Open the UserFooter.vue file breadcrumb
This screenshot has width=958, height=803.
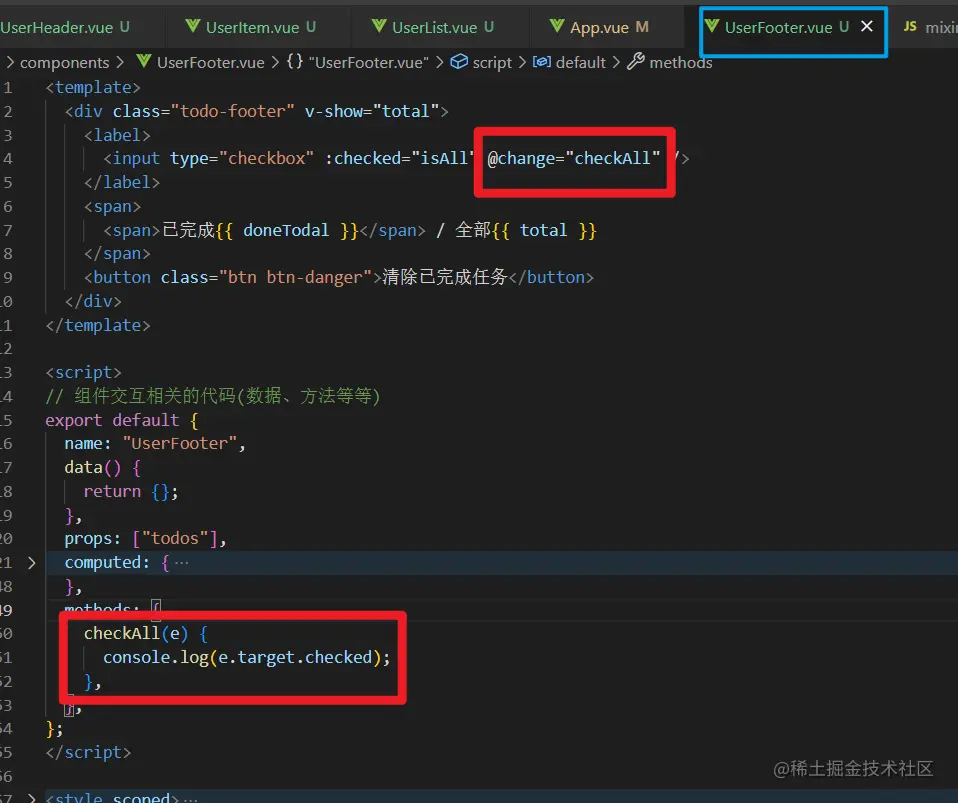(x=210, y=62)
